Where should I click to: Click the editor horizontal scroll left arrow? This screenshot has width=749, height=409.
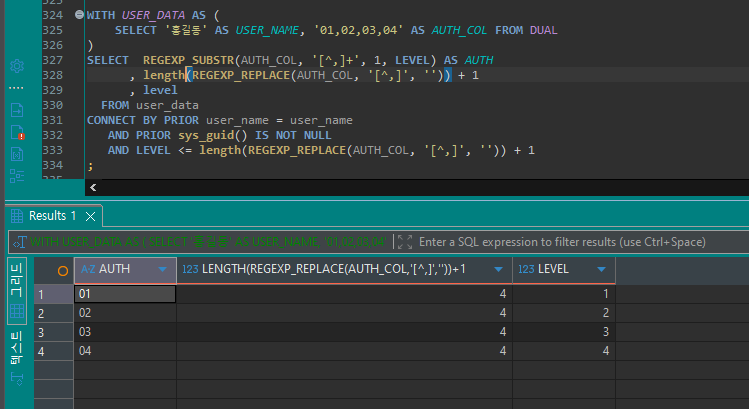pyautogui.click(x=93, y=188)
